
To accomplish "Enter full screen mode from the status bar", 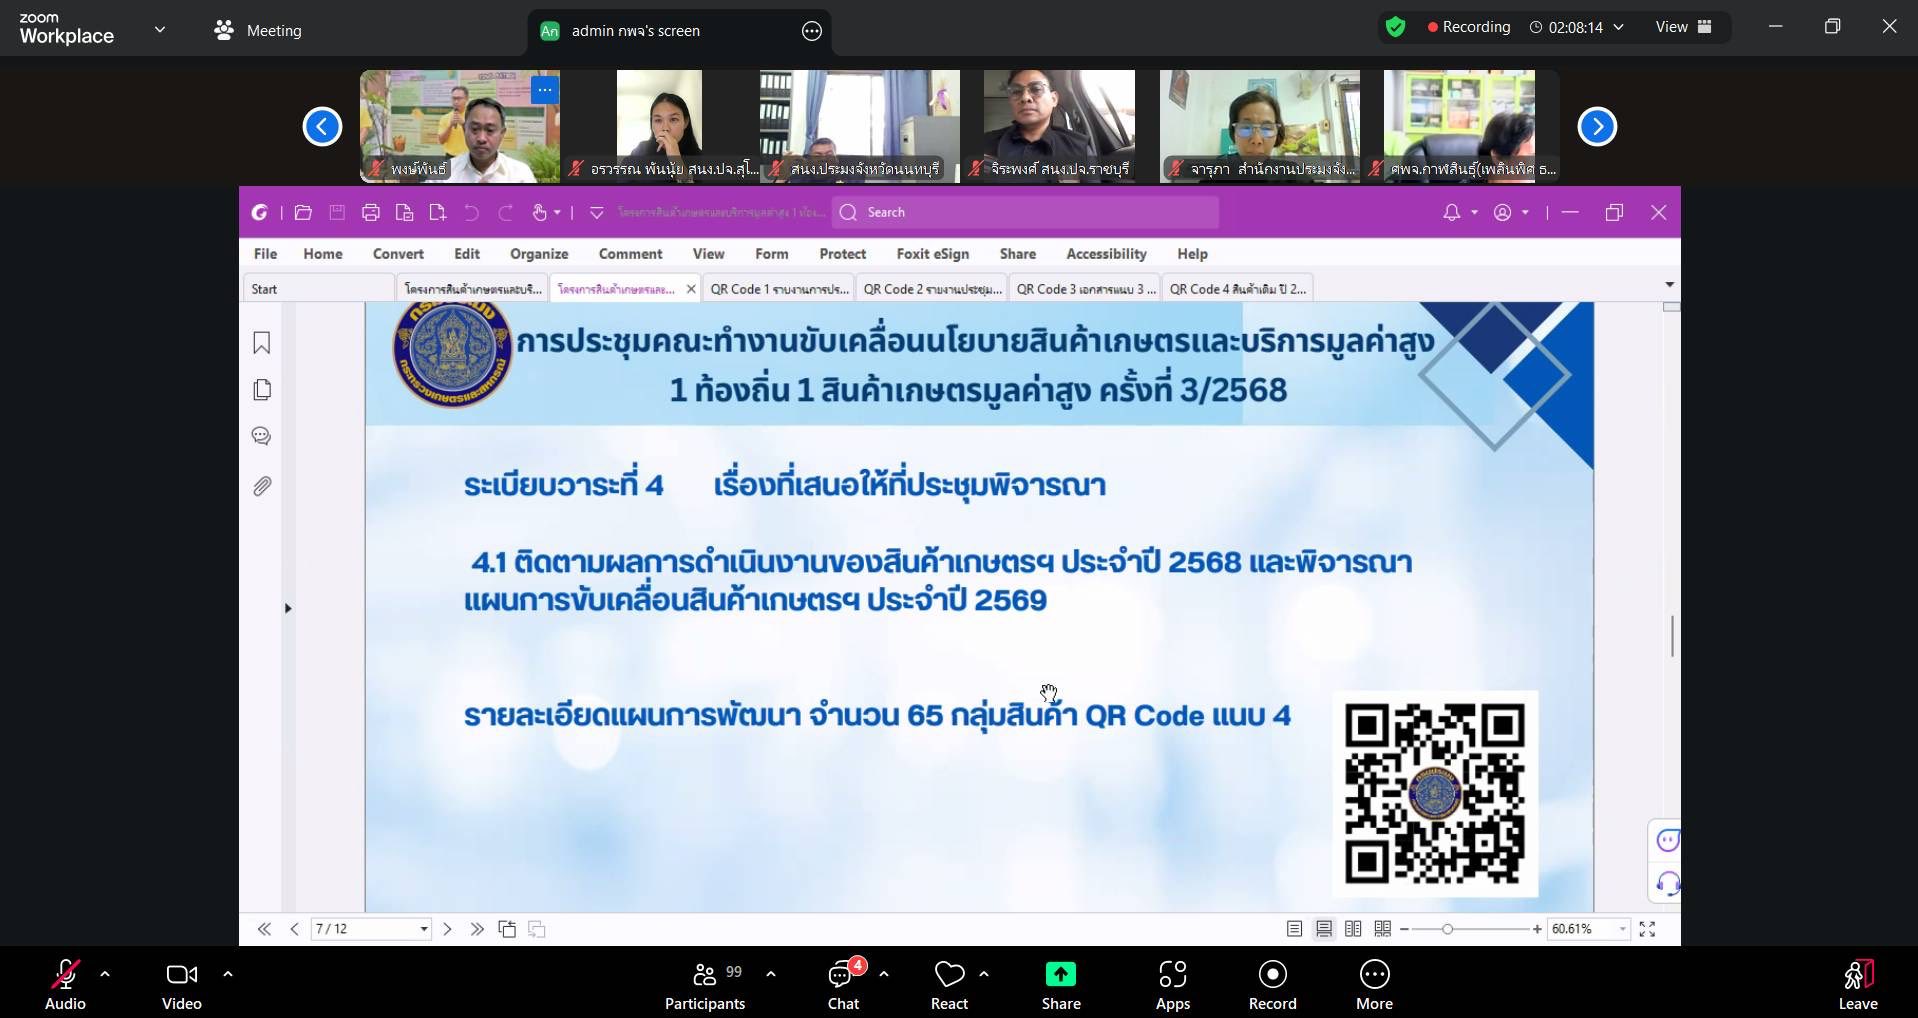I will tap(1648, 929).
